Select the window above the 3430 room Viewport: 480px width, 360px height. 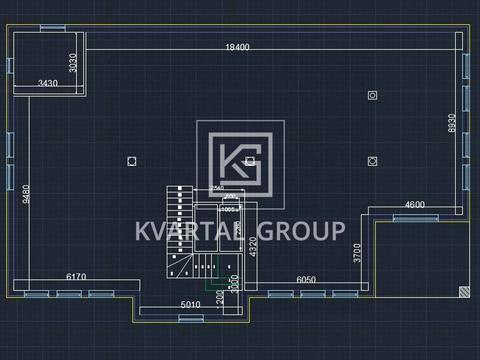tap(53, 28)
